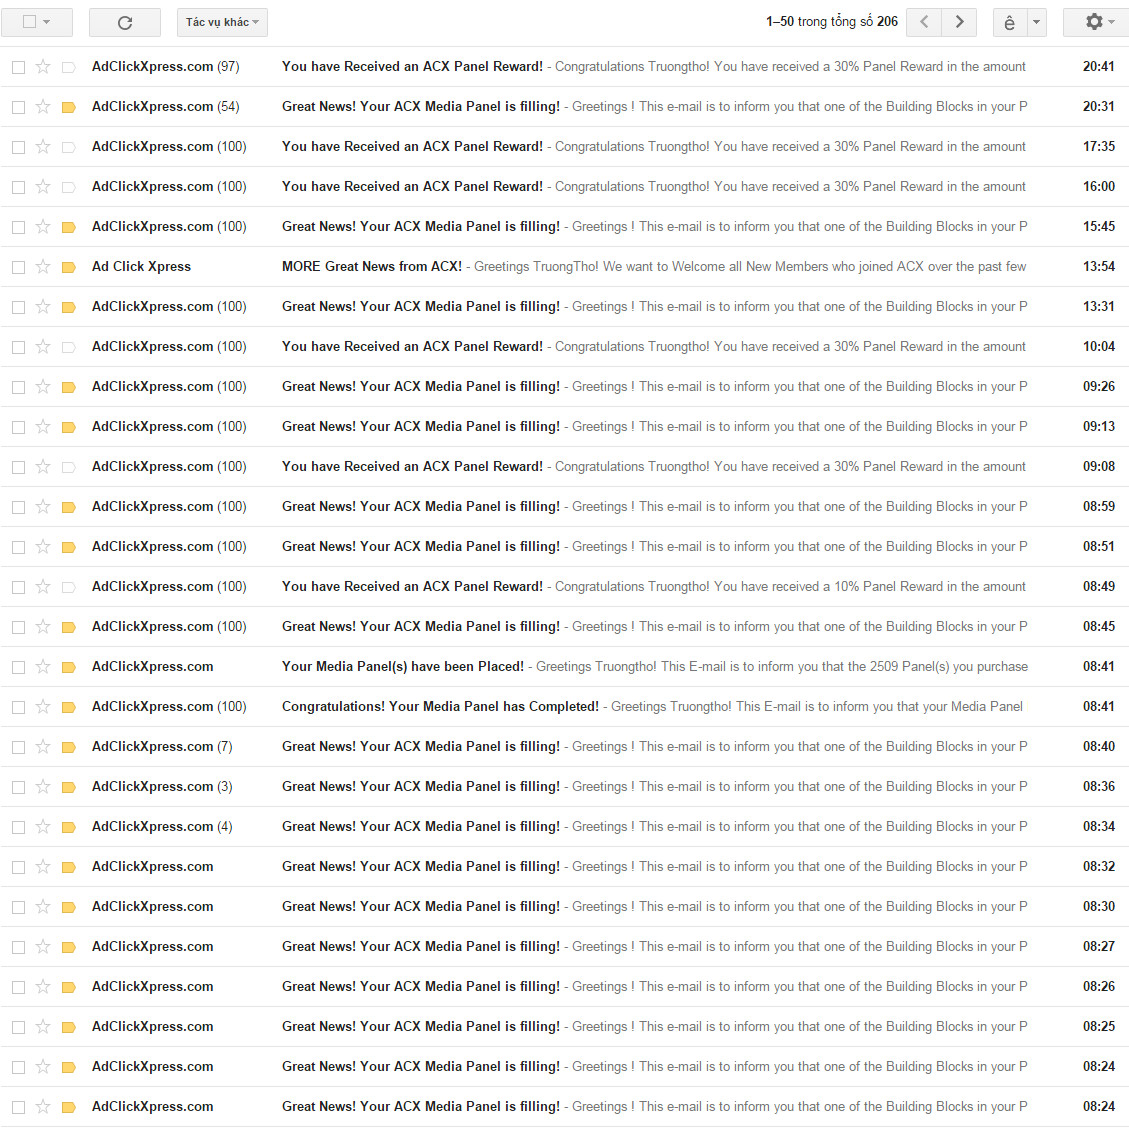Click the '1–50 trong tổng số 206' counter
The image size is (1129, 1138).
point(832,22)
